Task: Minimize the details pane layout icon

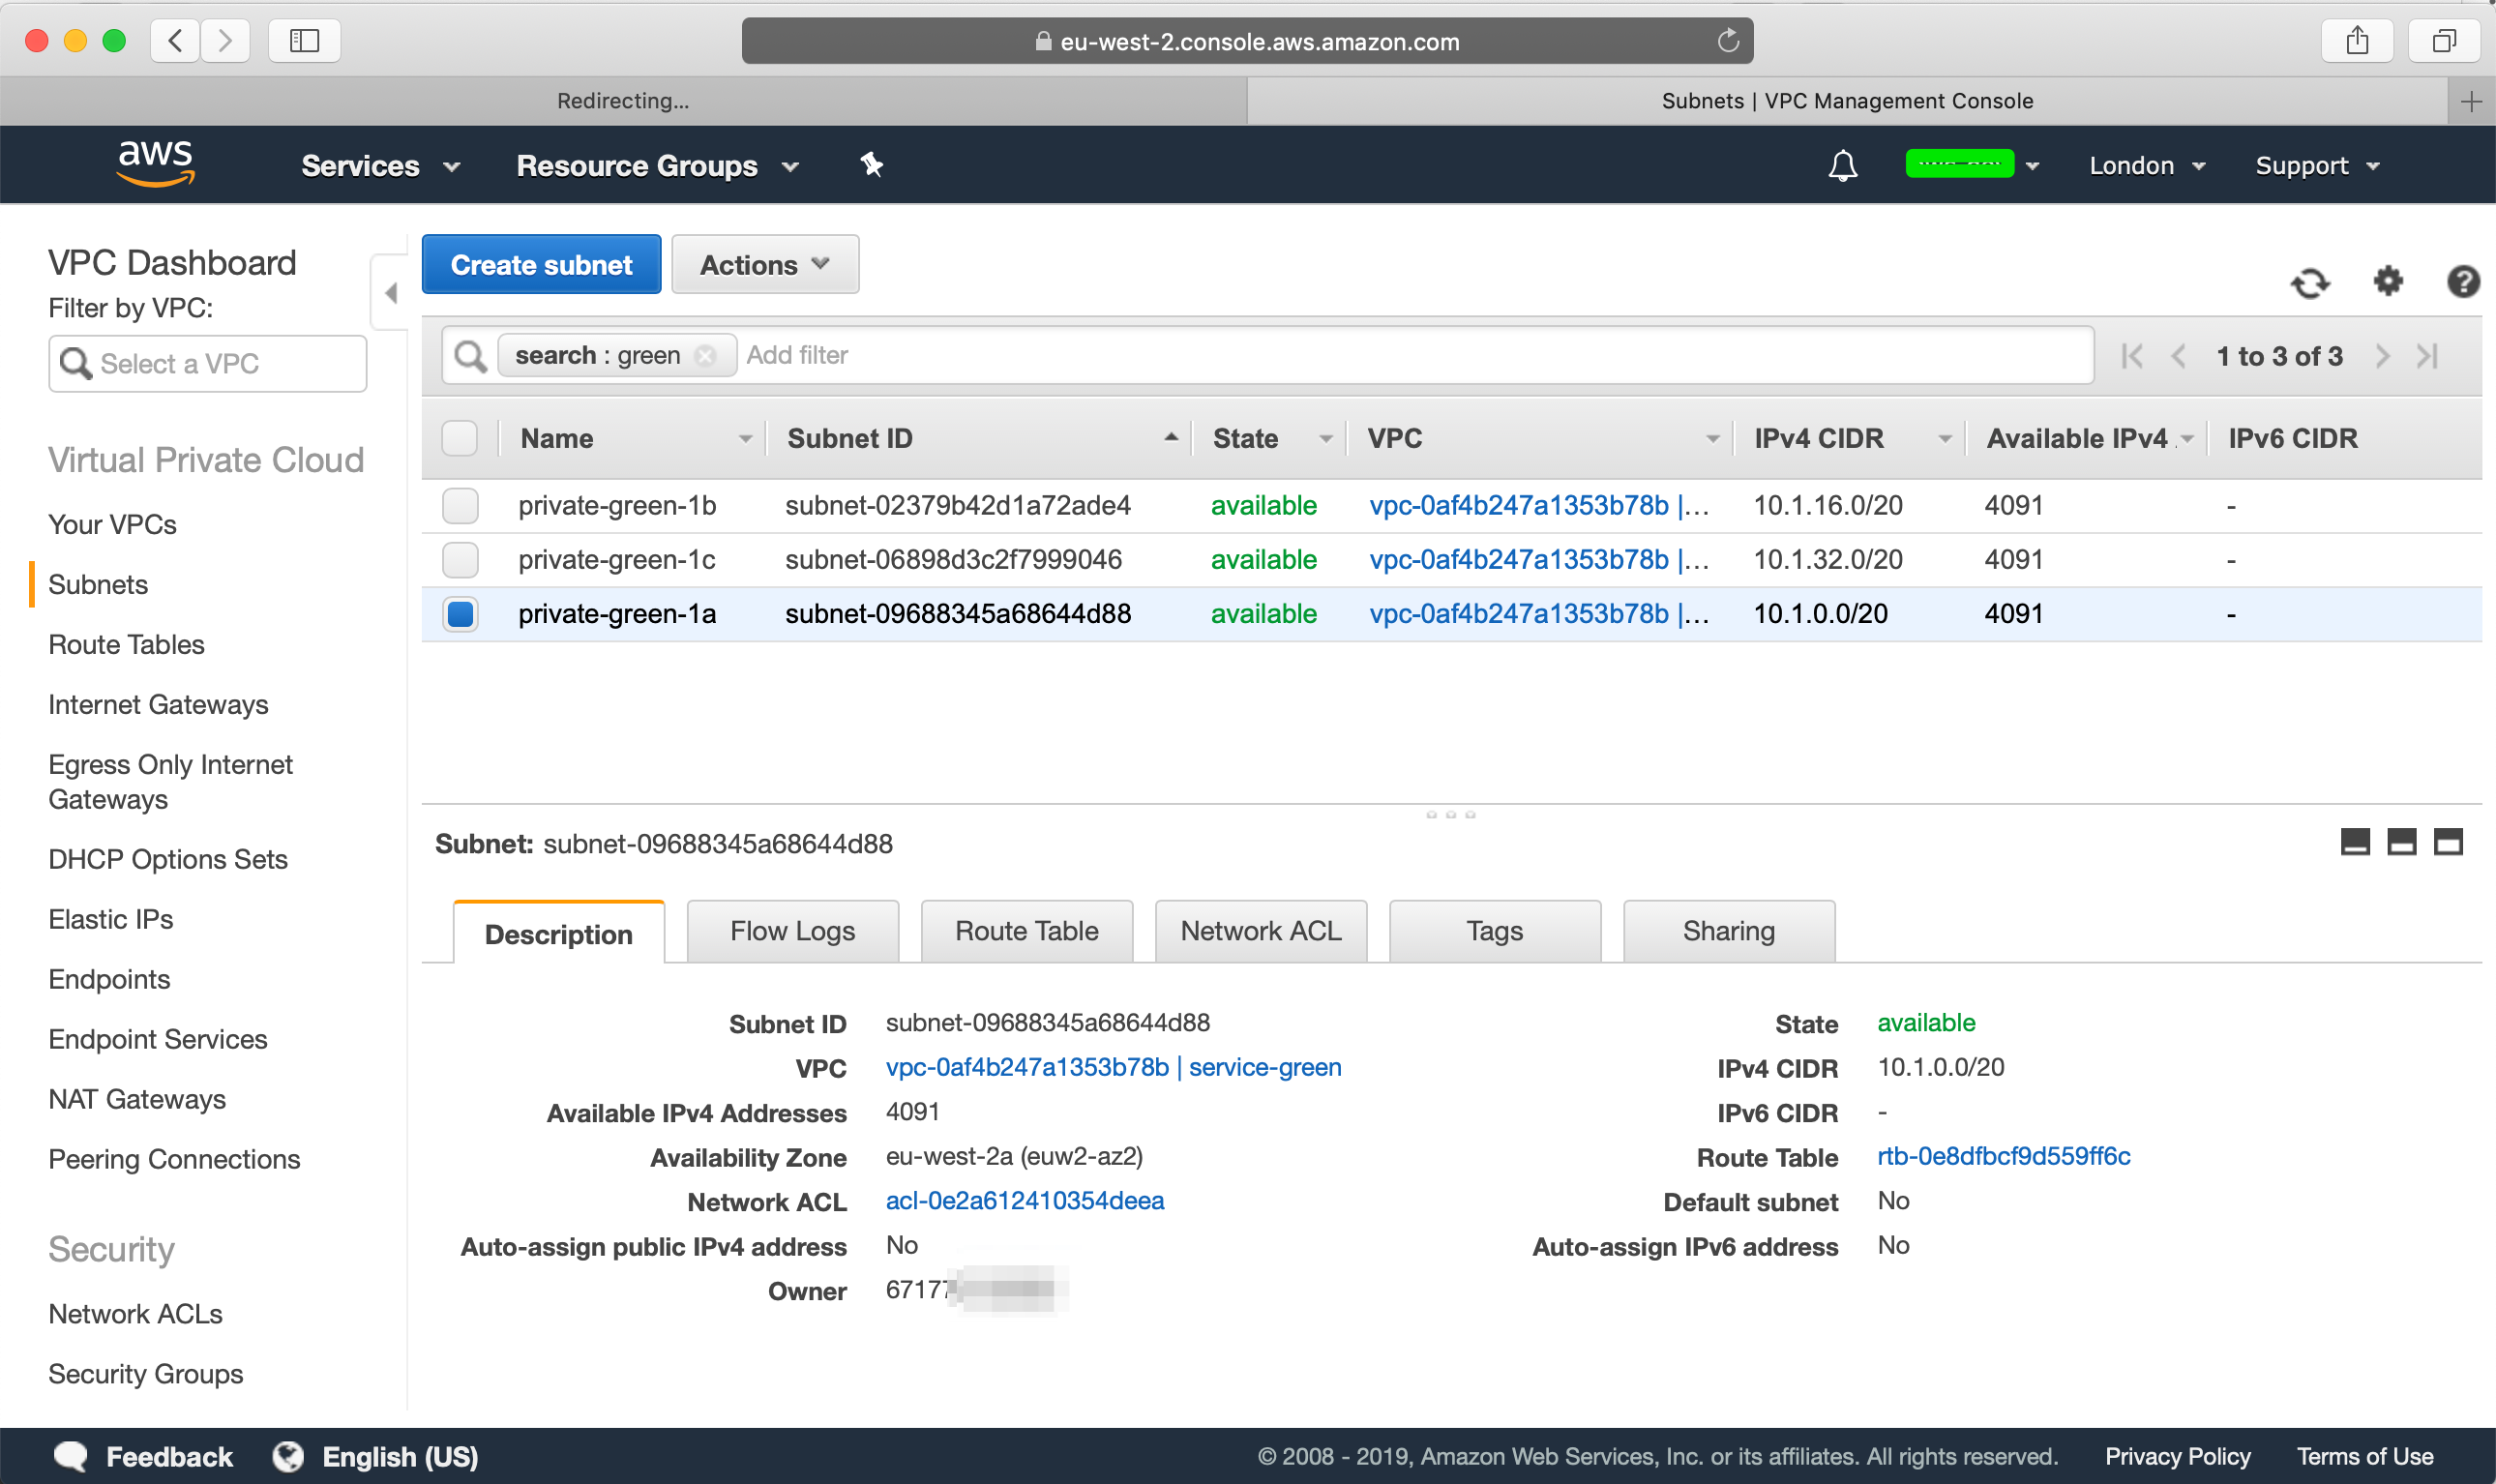Action: coord(2355,842)
